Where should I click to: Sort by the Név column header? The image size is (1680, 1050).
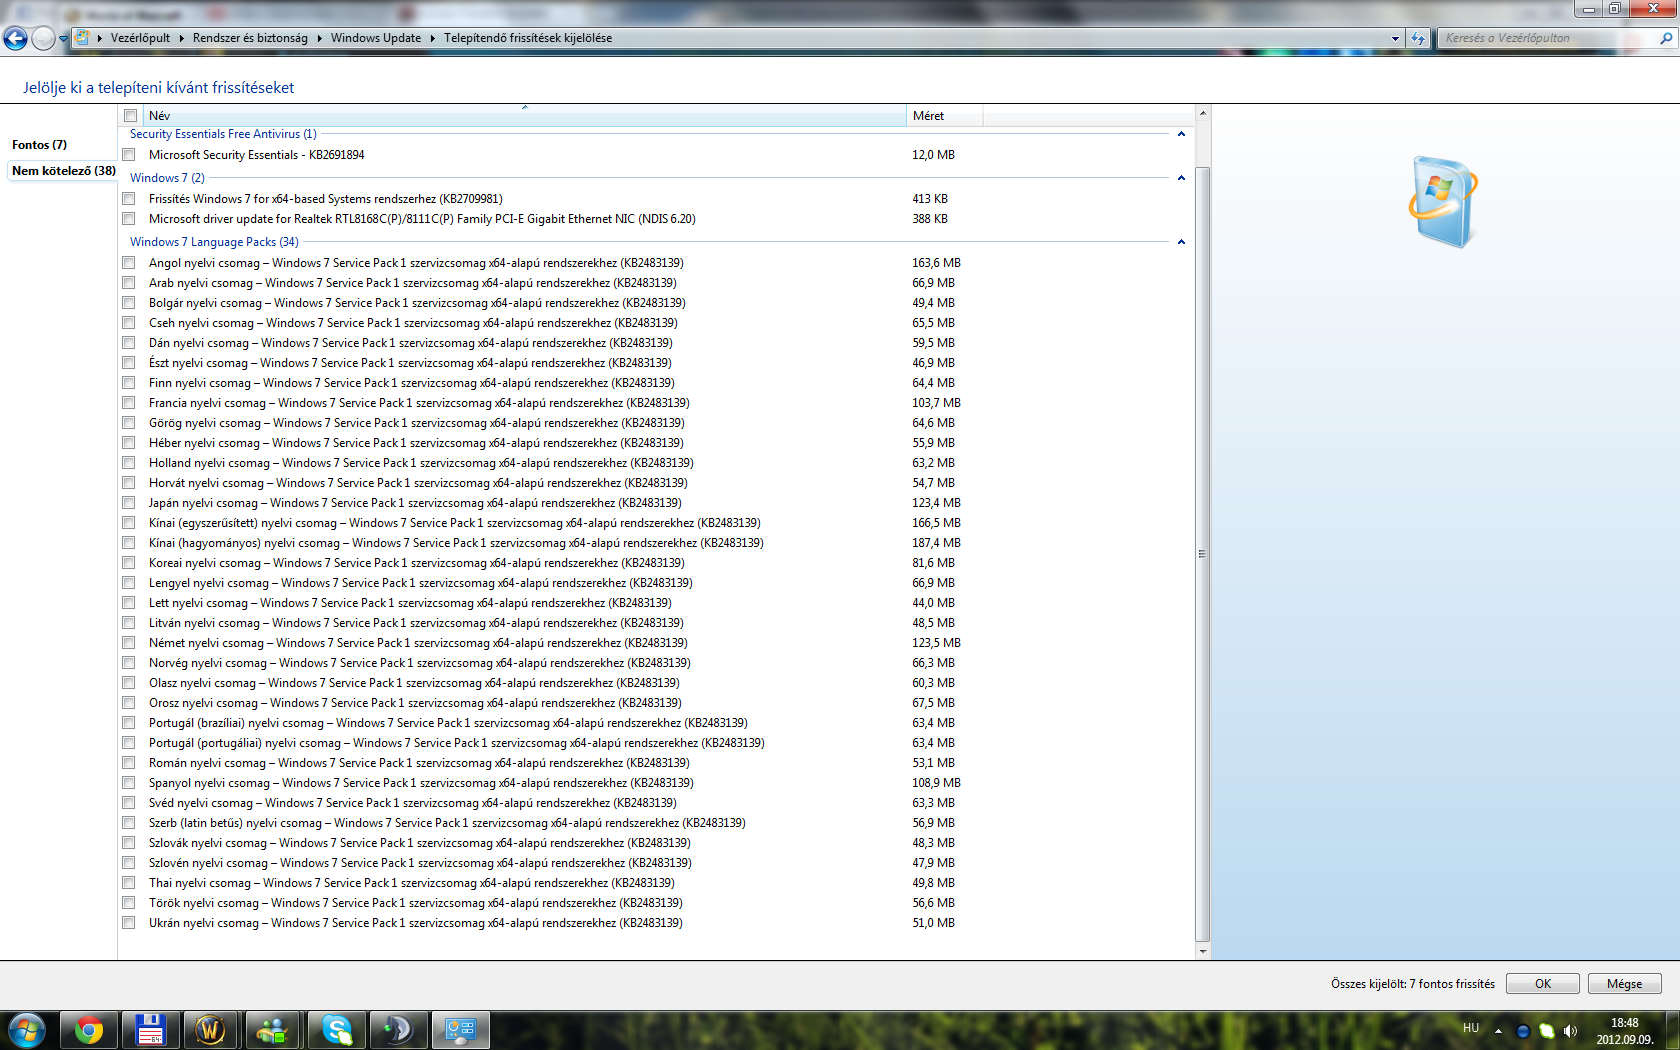[525, 116]
